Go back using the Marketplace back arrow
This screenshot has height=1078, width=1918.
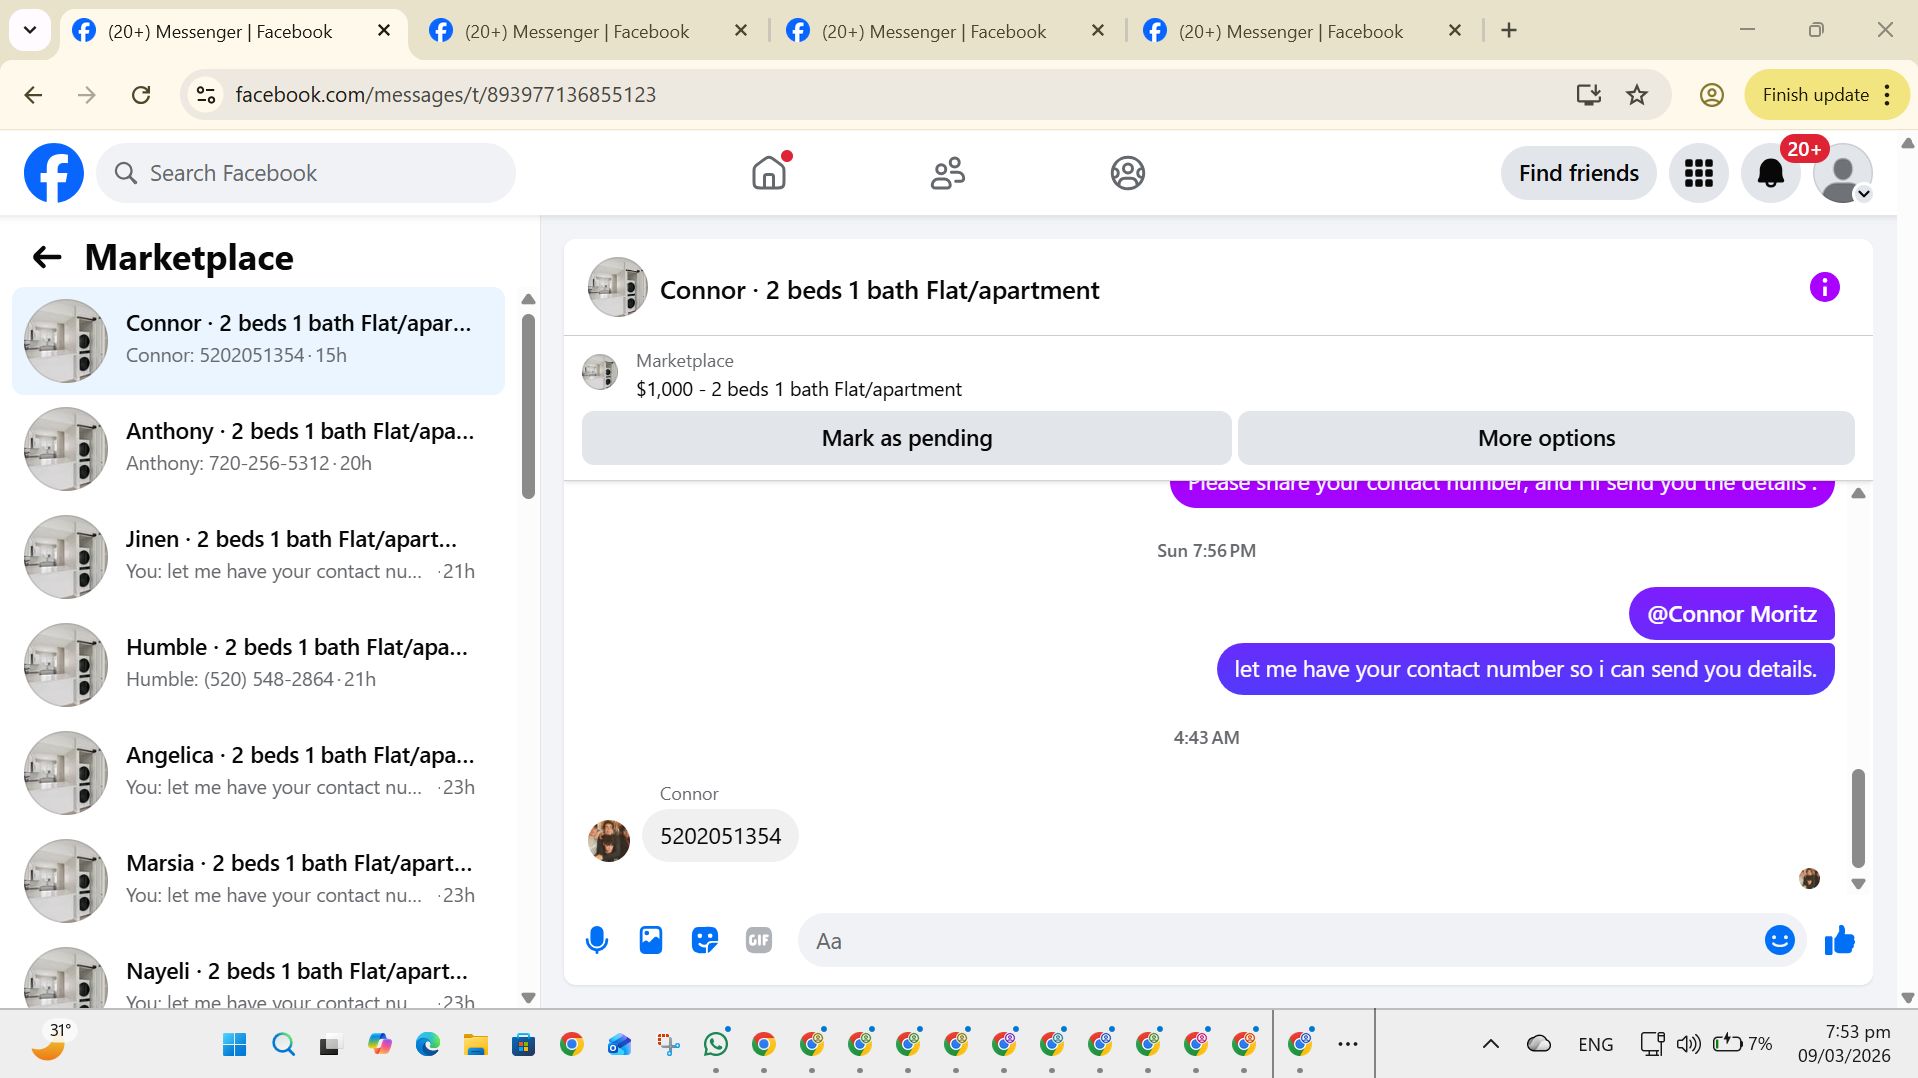(47, 258)
